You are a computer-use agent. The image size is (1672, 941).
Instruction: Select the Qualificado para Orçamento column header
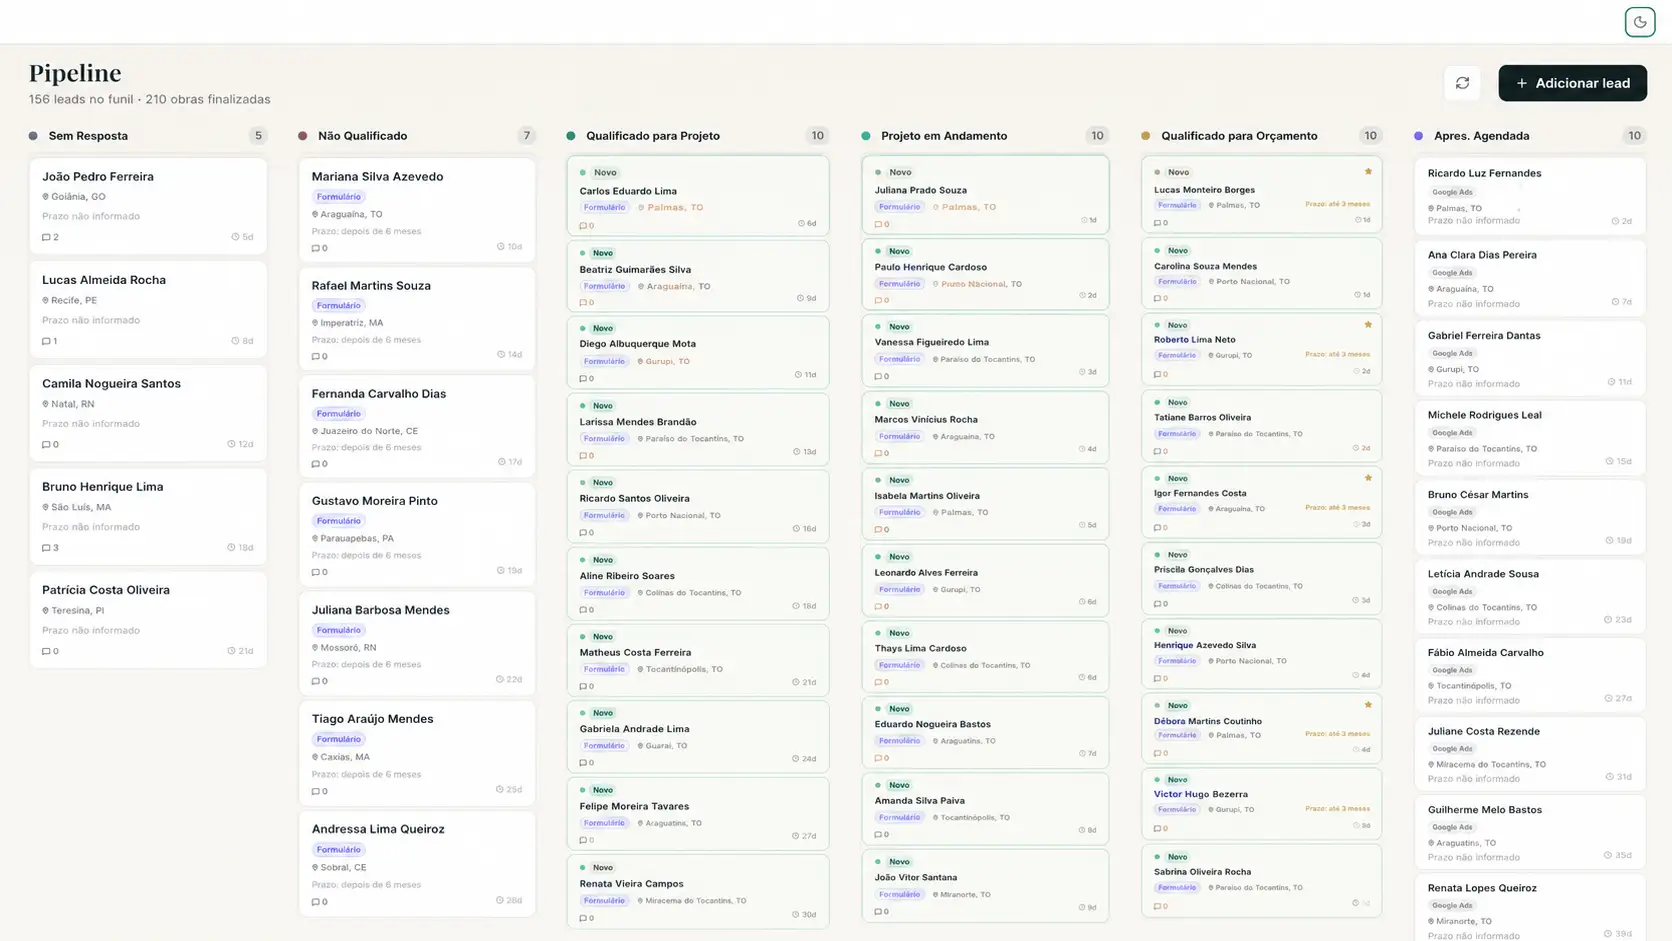tap(1239, 136)
